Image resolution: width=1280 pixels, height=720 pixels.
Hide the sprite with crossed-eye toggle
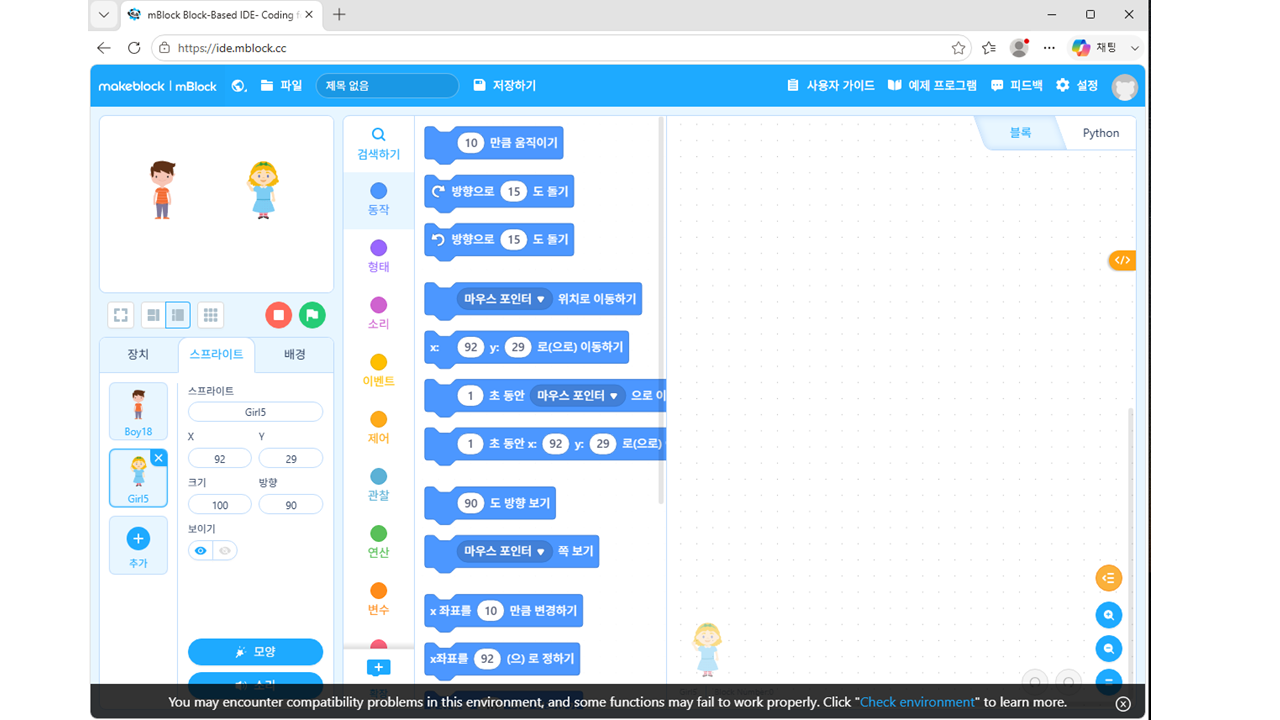225,551
